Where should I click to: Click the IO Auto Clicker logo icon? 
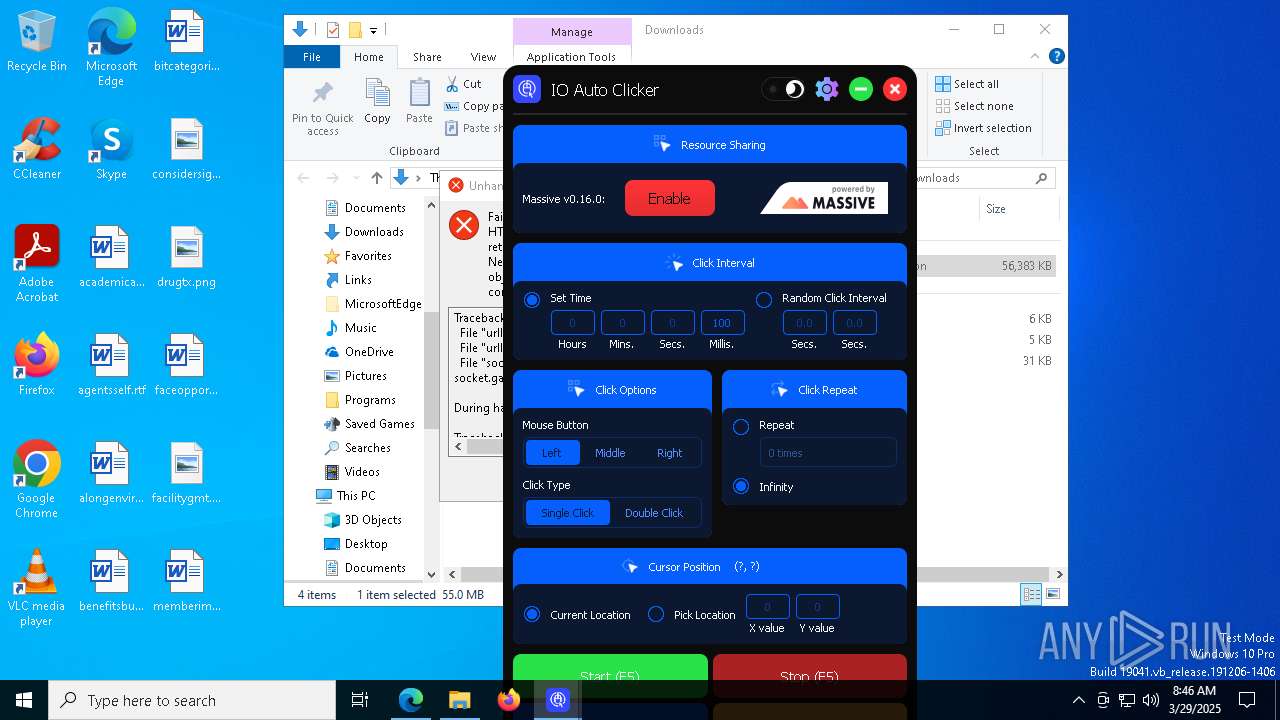527,89
